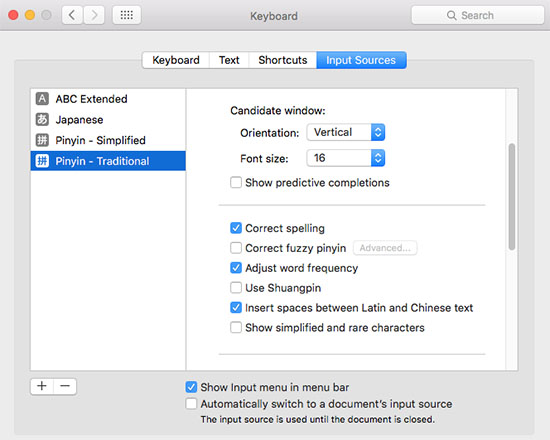550x440 pixels.
Task: Show all preferences using the grid icon
Action: 127,15
